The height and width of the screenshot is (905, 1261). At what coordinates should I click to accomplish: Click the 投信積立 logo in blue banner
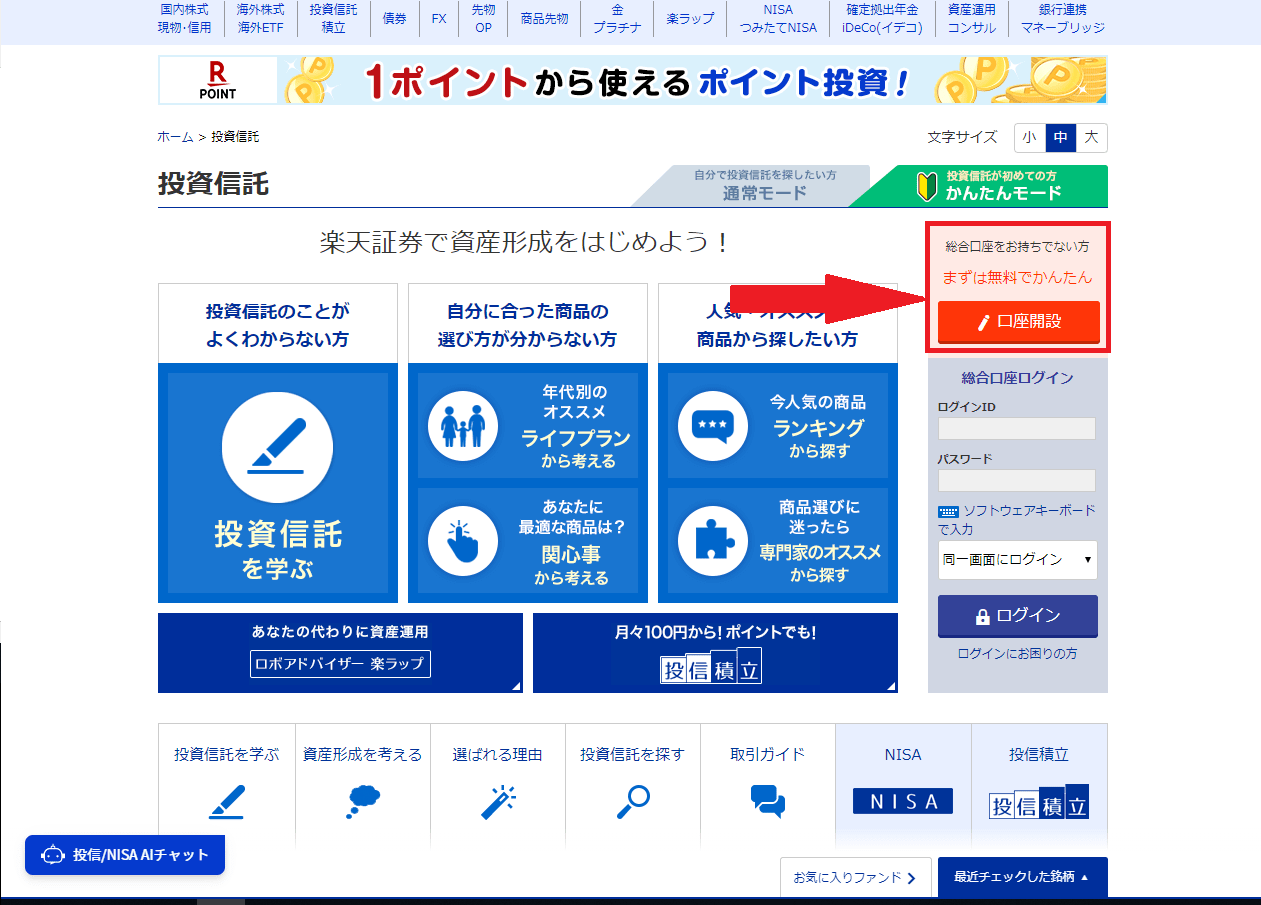pyautogui.click(x=711, y=668)
